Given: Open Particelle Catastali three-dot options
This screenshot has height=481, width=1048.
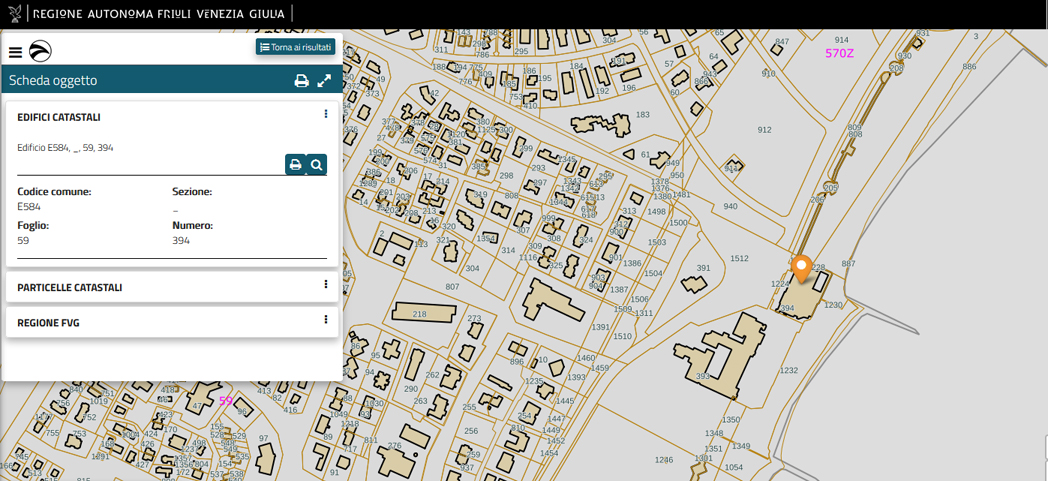Looking at the screenshot, I should [x=326, y=285].
